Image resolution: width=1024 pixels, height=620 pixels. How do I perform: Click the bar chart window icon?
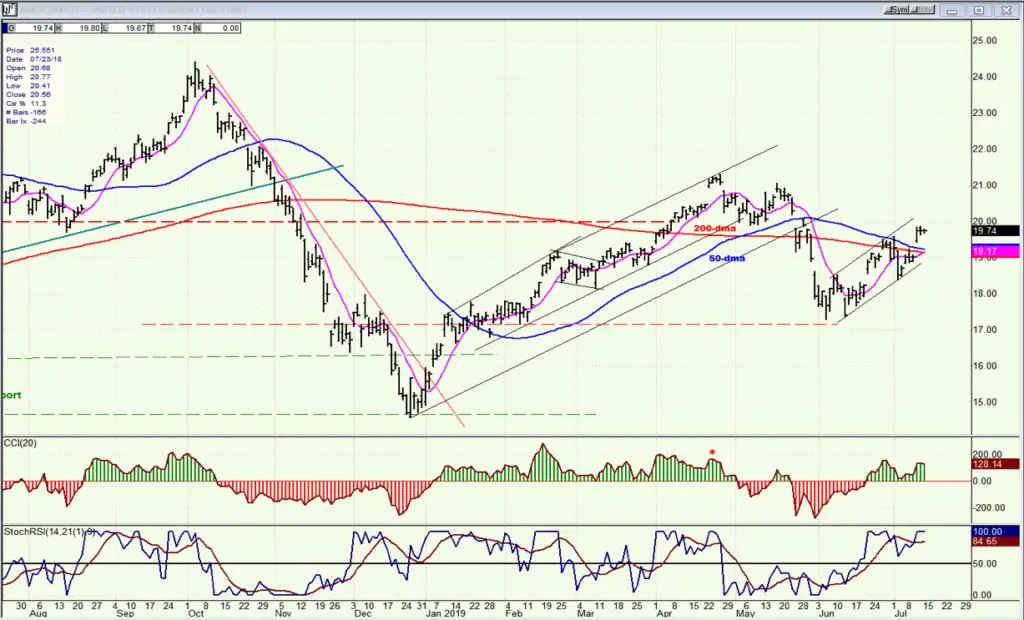pyautogui.click(x=8, y=10)
